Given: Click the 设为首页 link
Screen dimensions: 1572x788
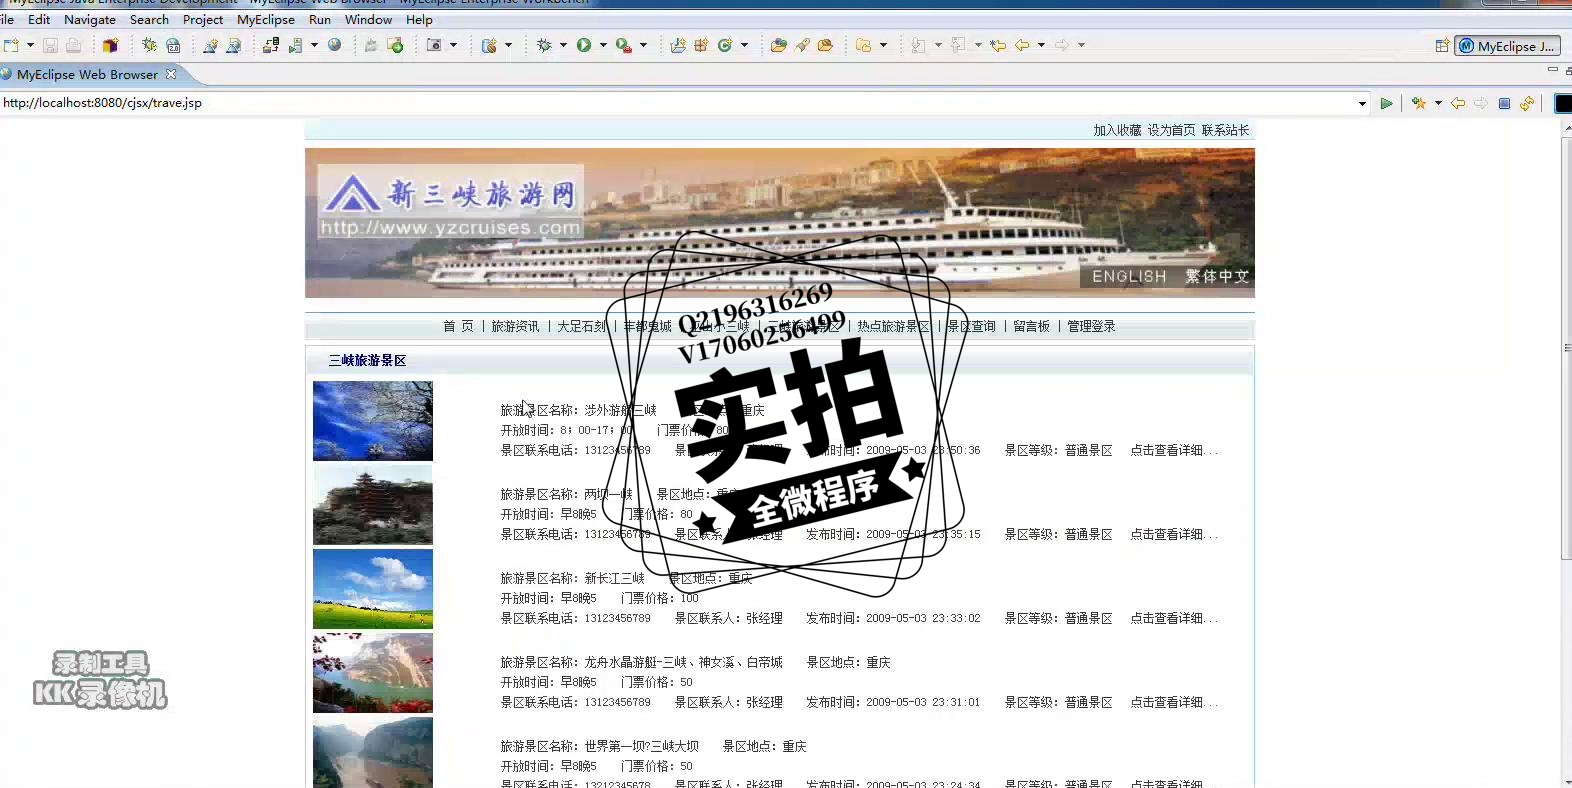Looking at the screenshot, I should click(1171, 130).
